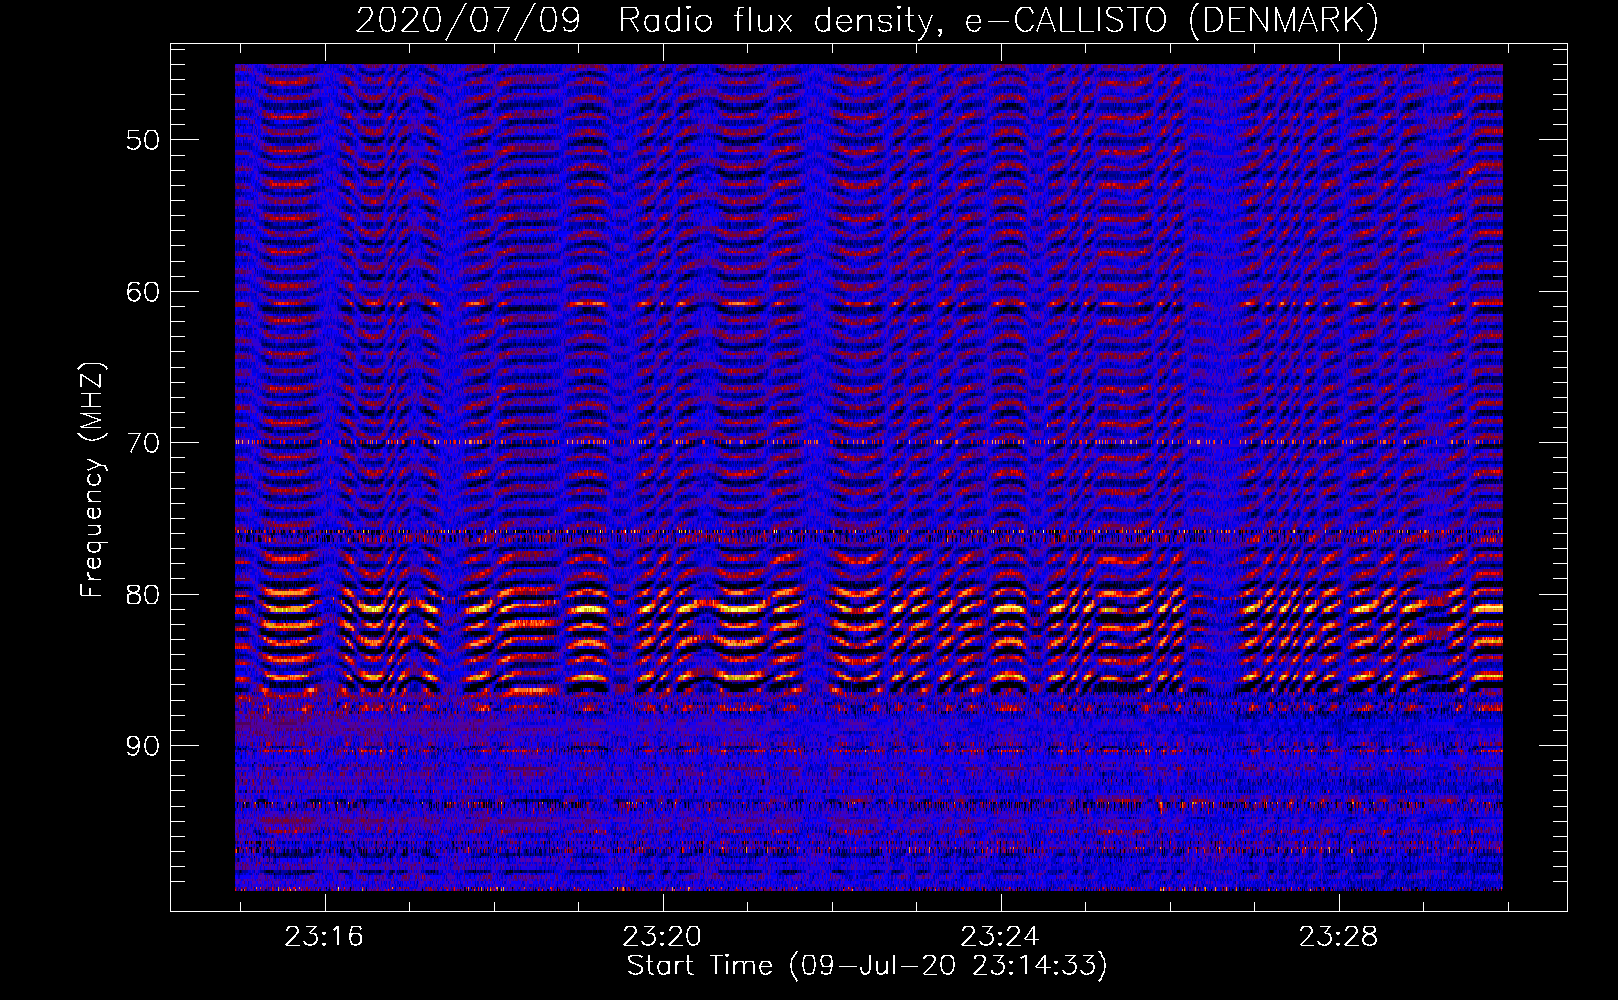Viewport: 1618px width, 1000px height.
Task: Click the 90 frequency tick label
Action: coord(143,747)
